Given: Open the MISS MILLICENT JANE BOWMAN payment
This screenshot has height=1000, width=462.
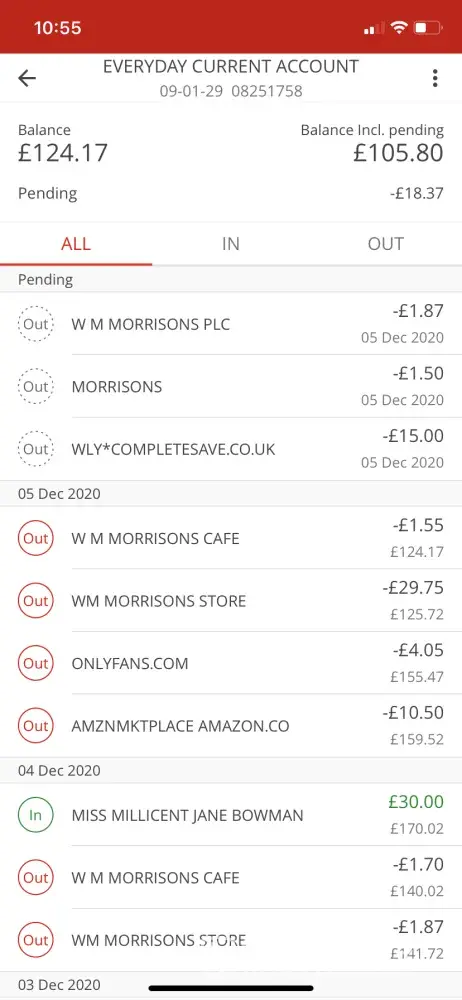Looking at the screenshot, I should [x=231, y=815].
